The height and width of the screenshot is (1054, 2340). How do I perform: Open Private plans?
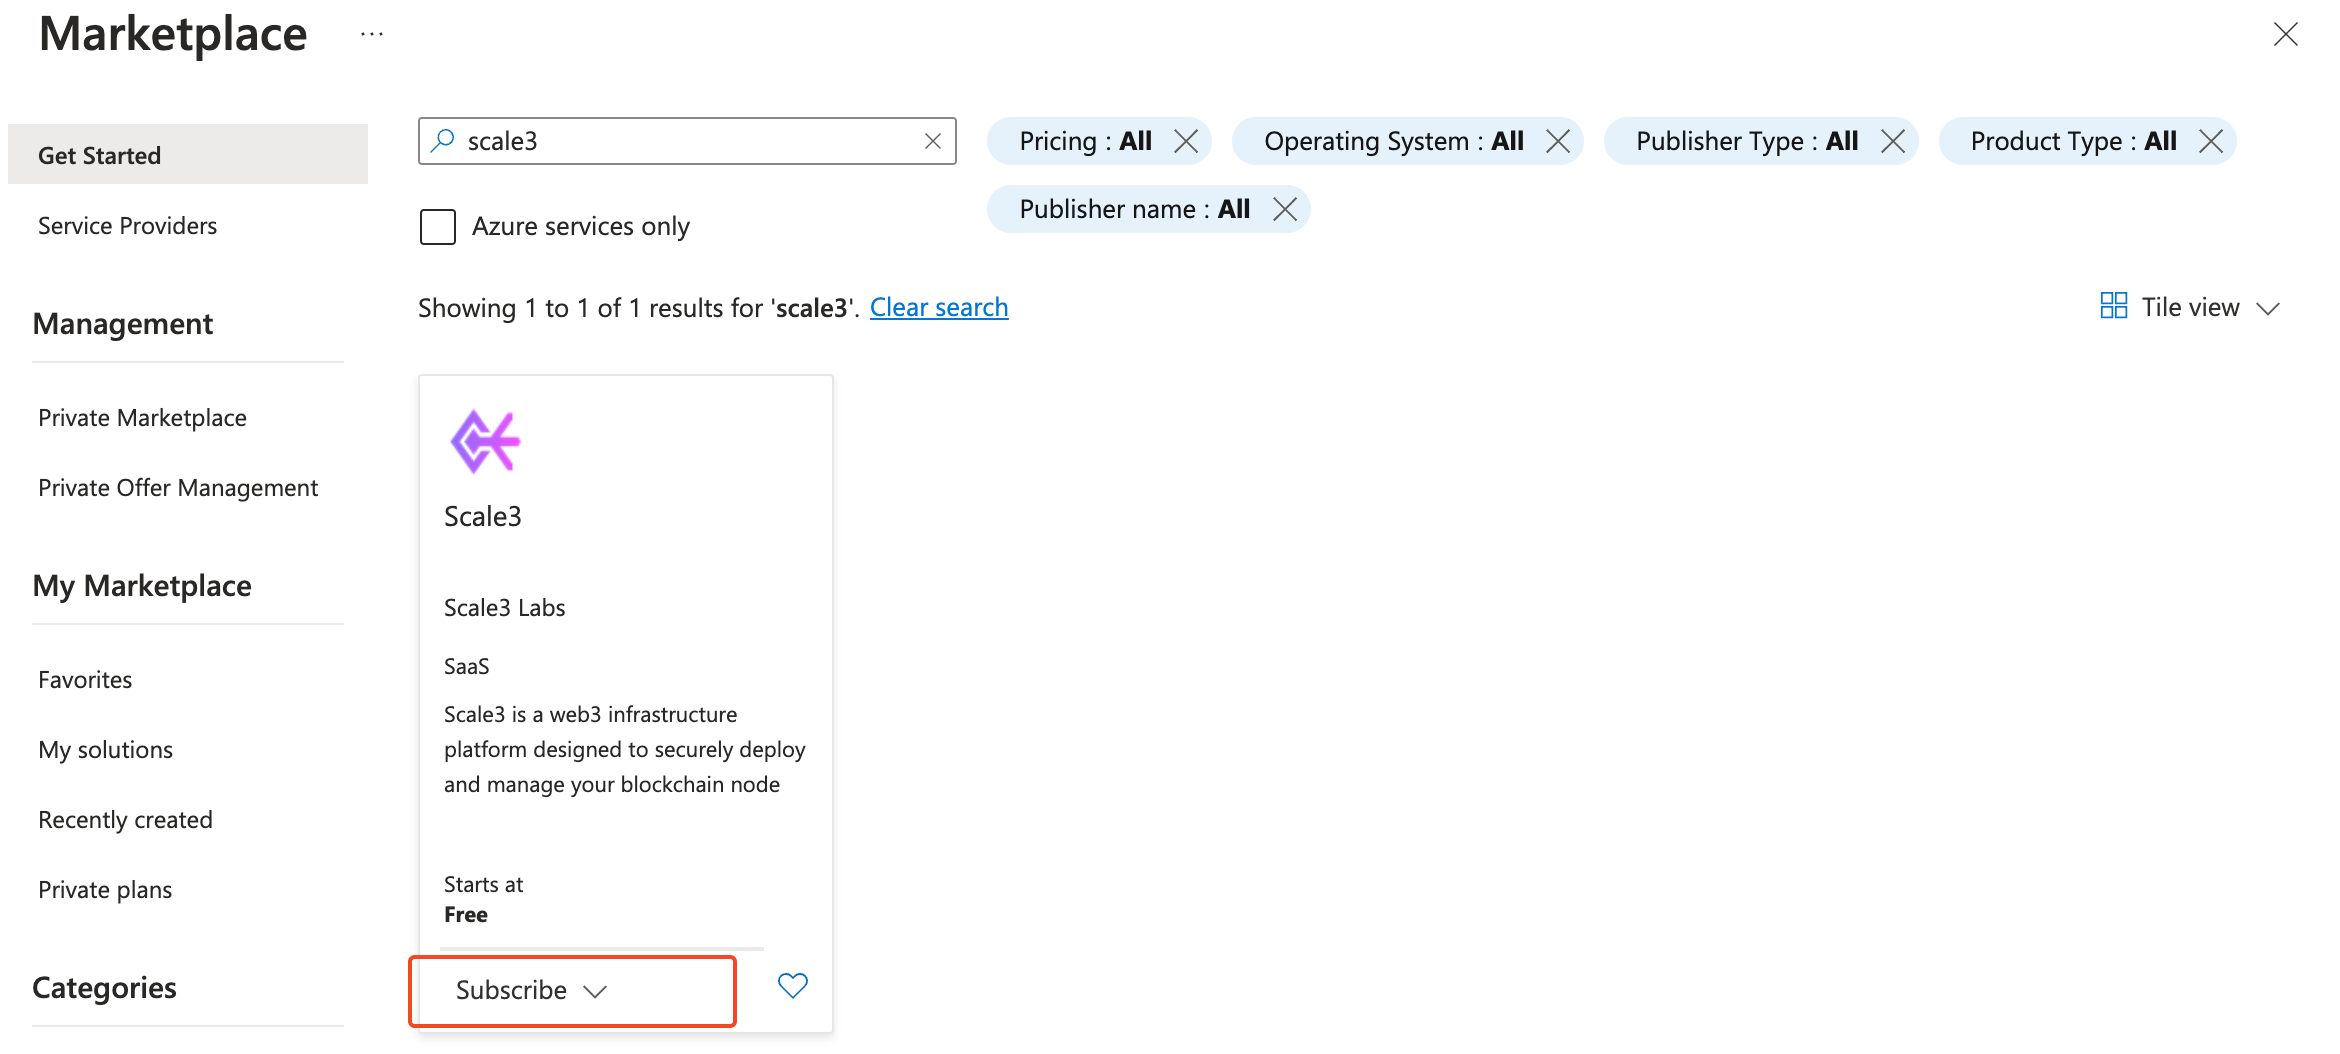pos(105,890)
